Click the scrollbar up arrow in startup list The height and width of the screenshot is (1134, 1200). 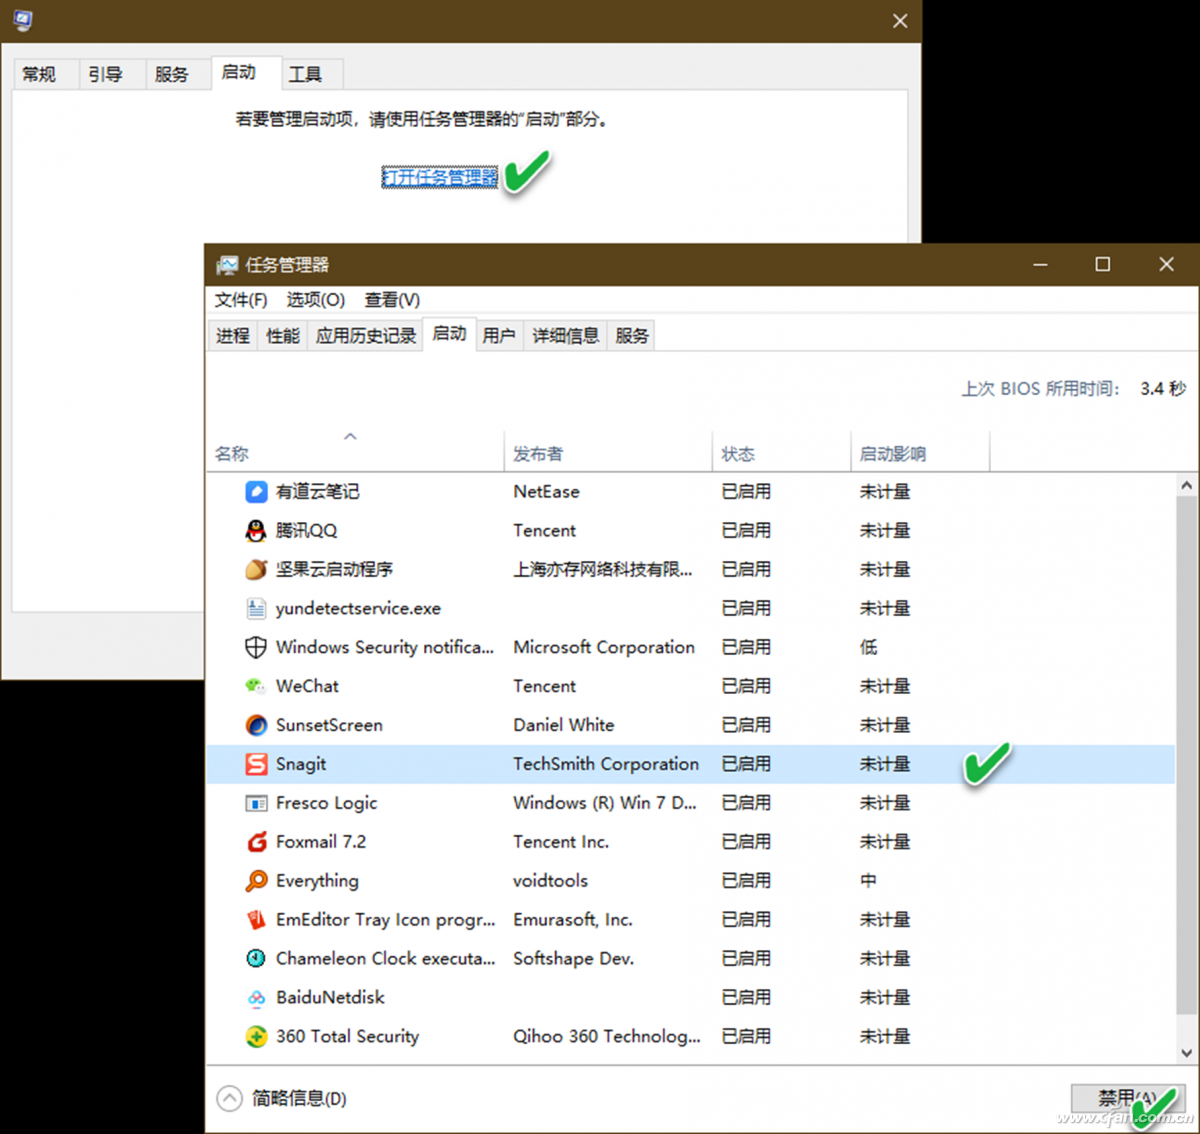[1186, 485]
